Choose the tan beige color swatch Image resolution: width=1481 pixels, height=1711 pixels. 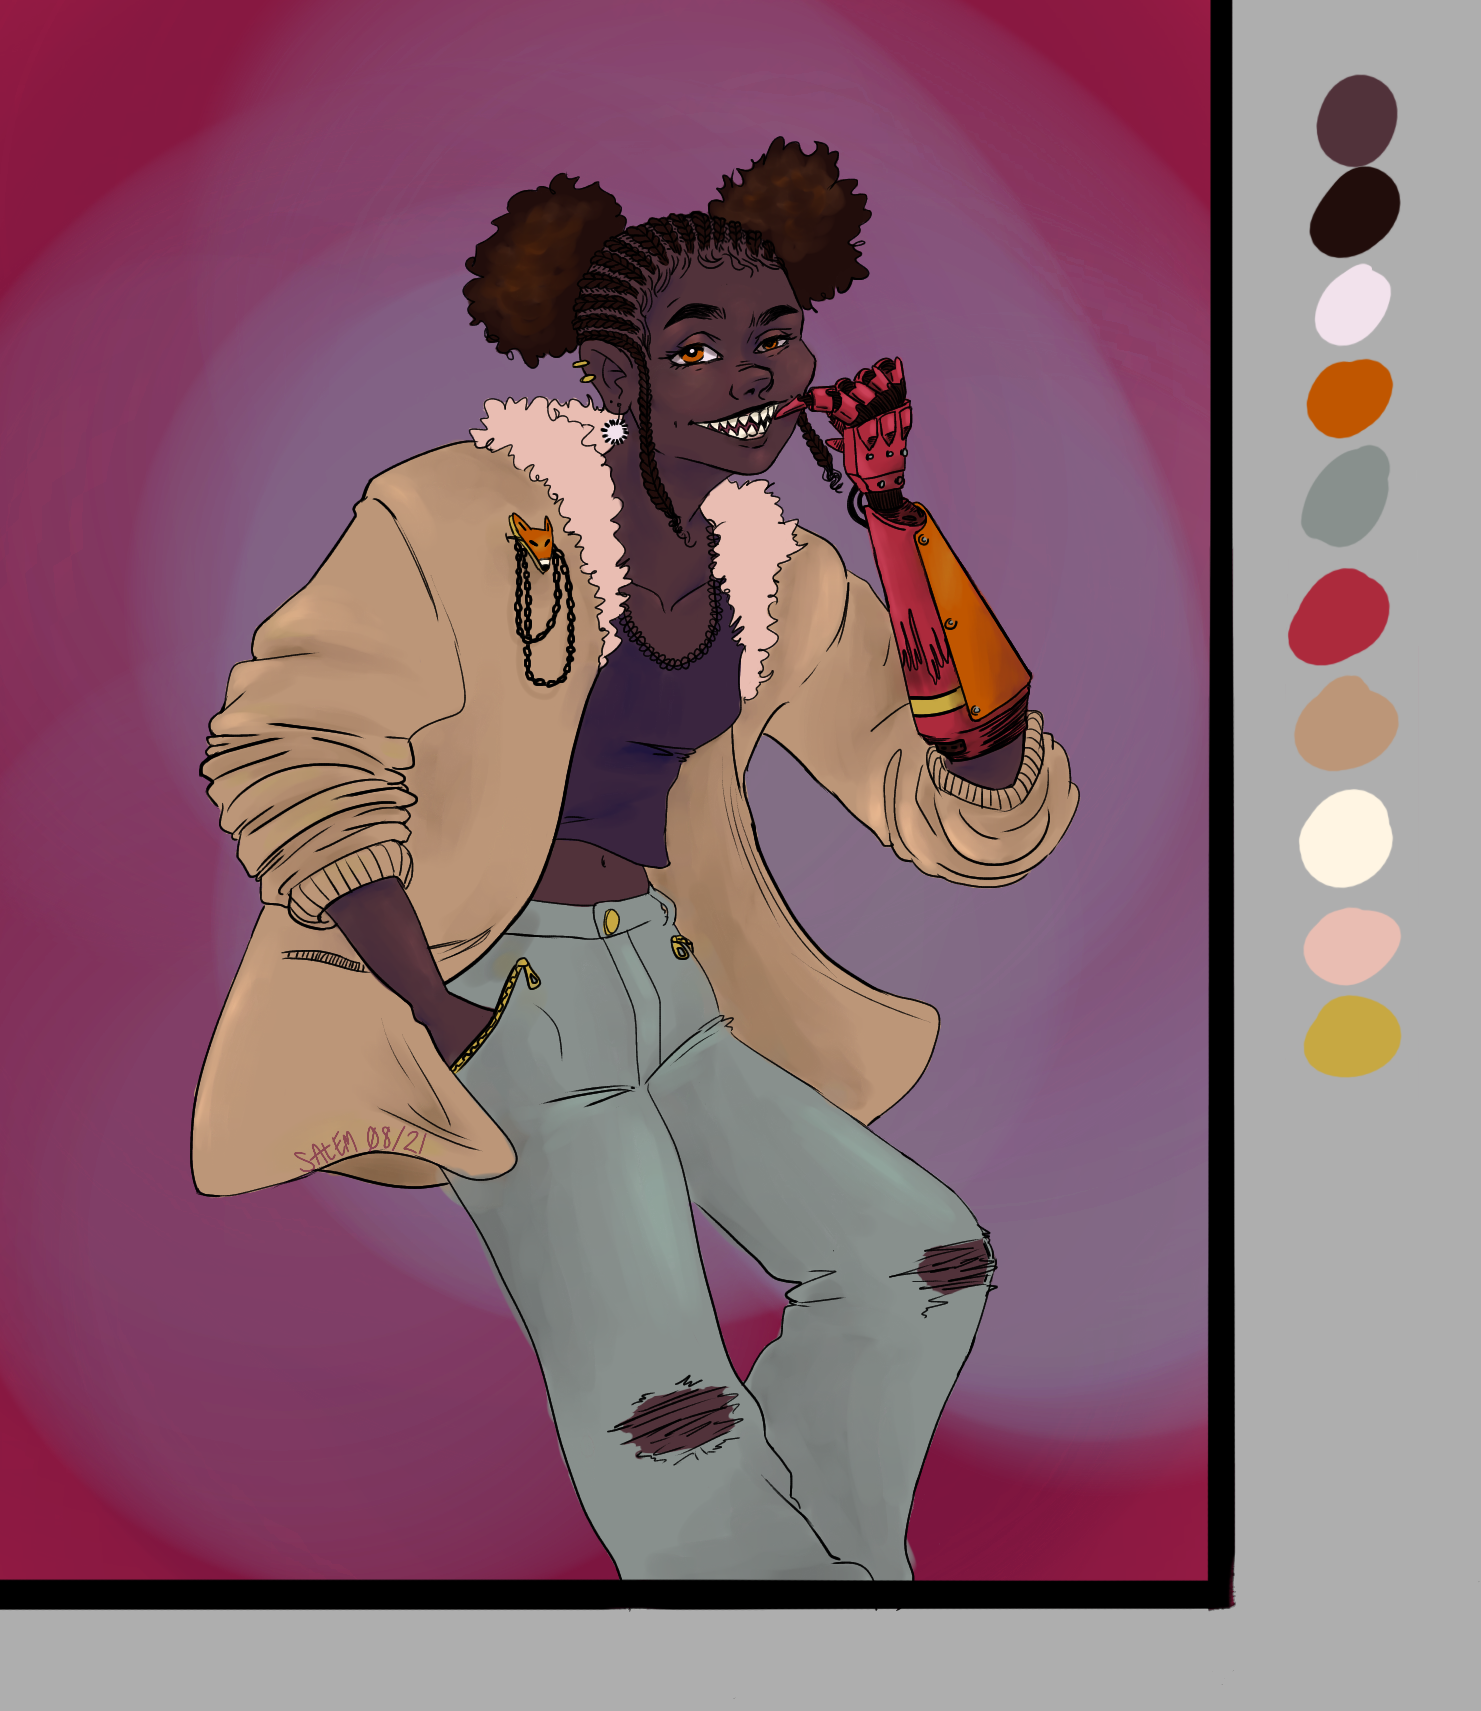click(x=1346, y=724)
